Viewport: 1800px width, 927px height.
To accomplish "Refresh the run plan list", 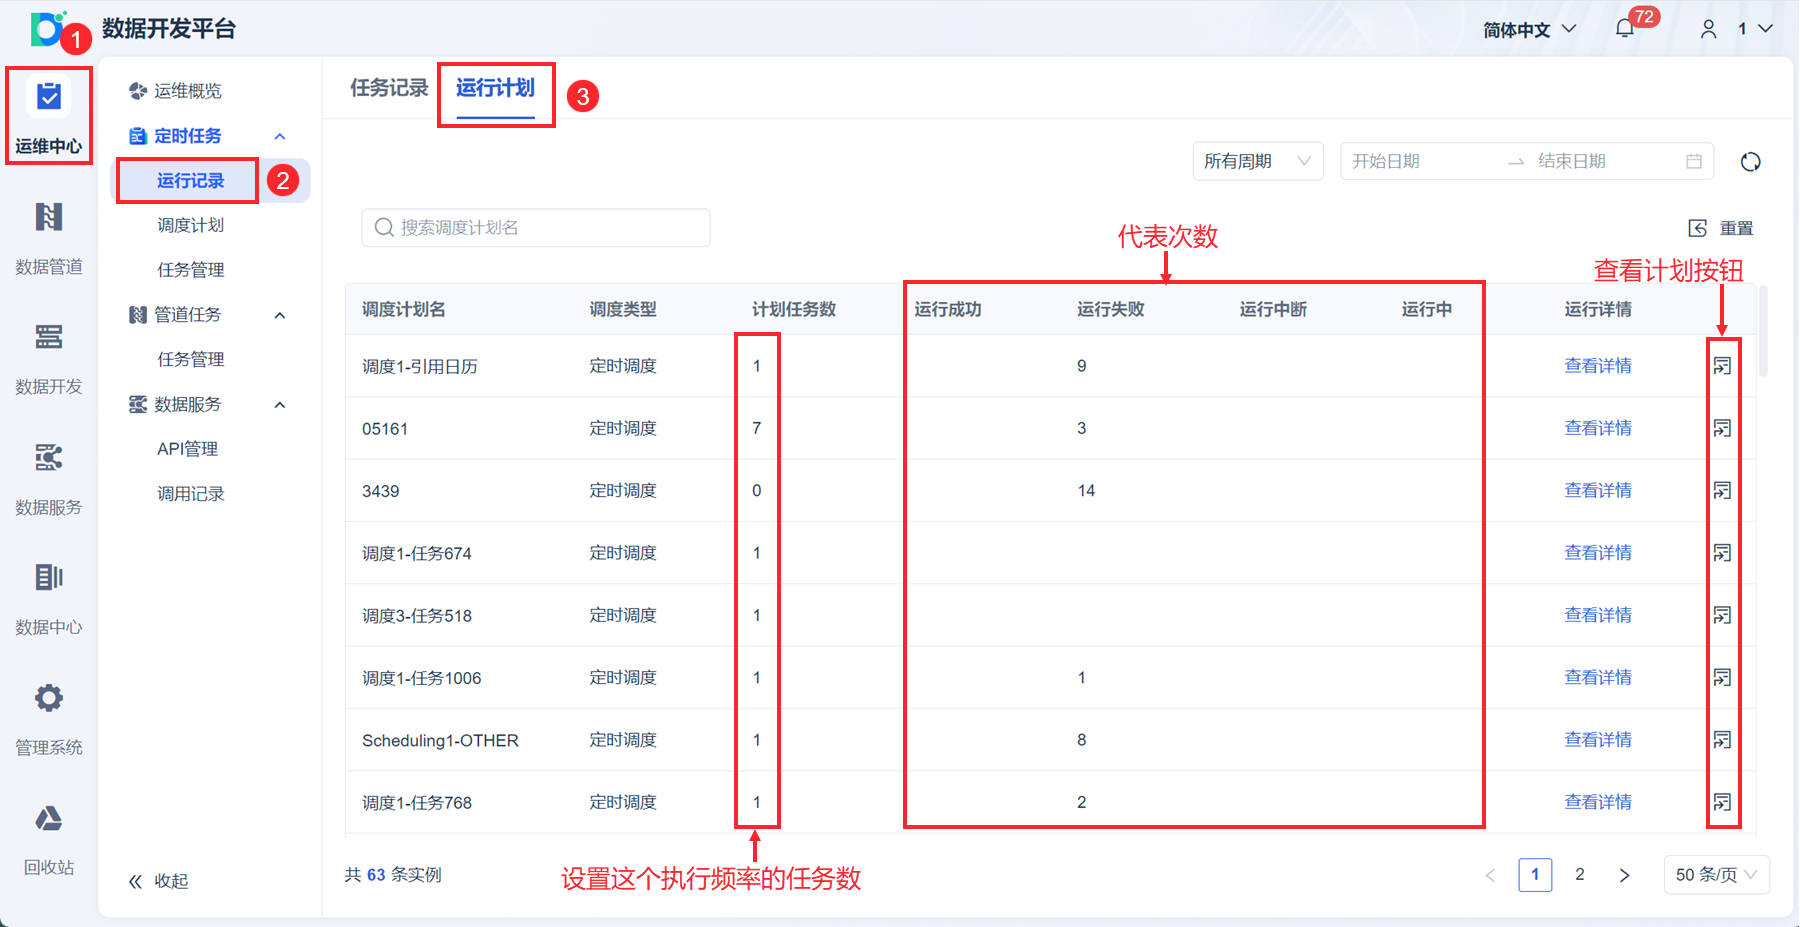I will (1750, 162).
